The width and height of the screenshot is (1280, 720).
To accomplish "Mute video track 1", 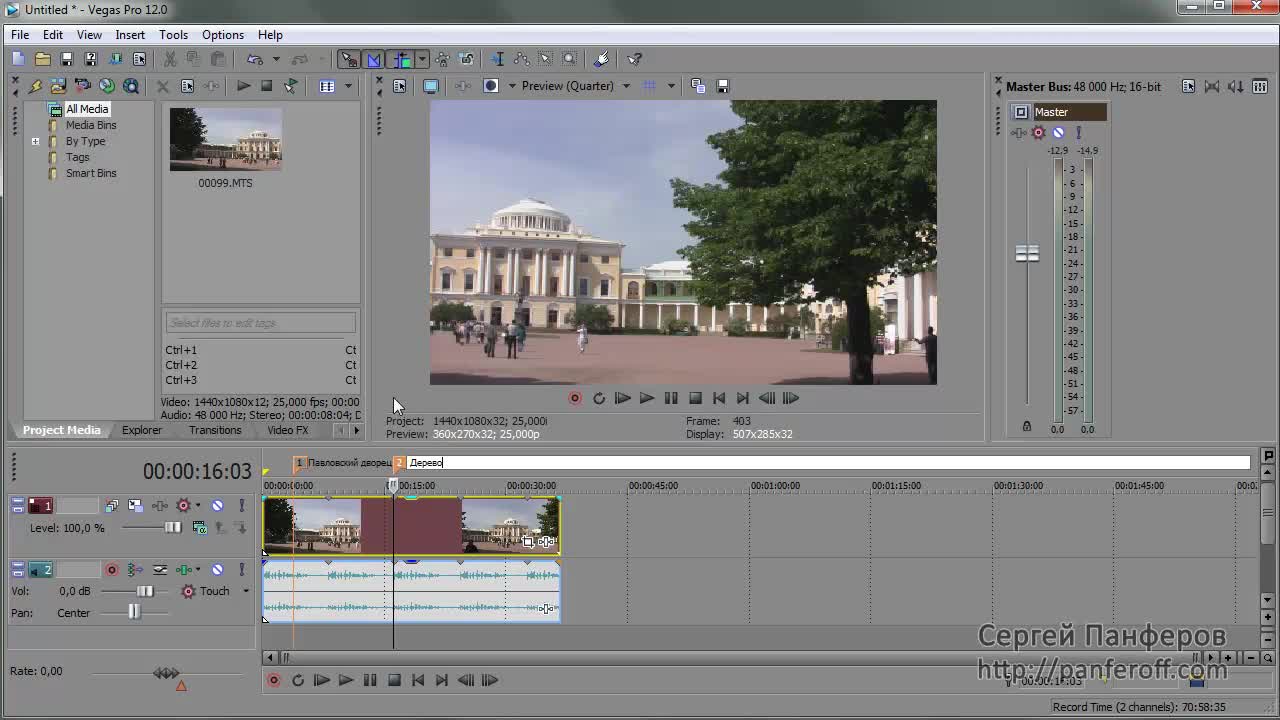I will tap(217, 506).
